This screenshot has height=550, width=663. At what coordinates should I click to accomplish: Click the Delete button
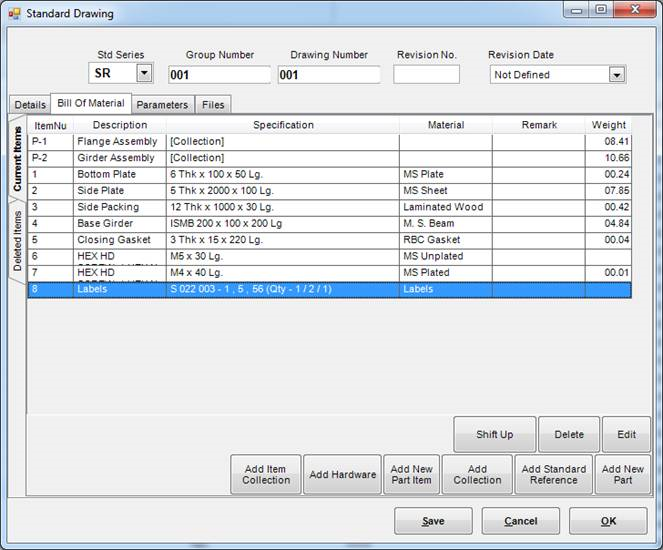568,435
